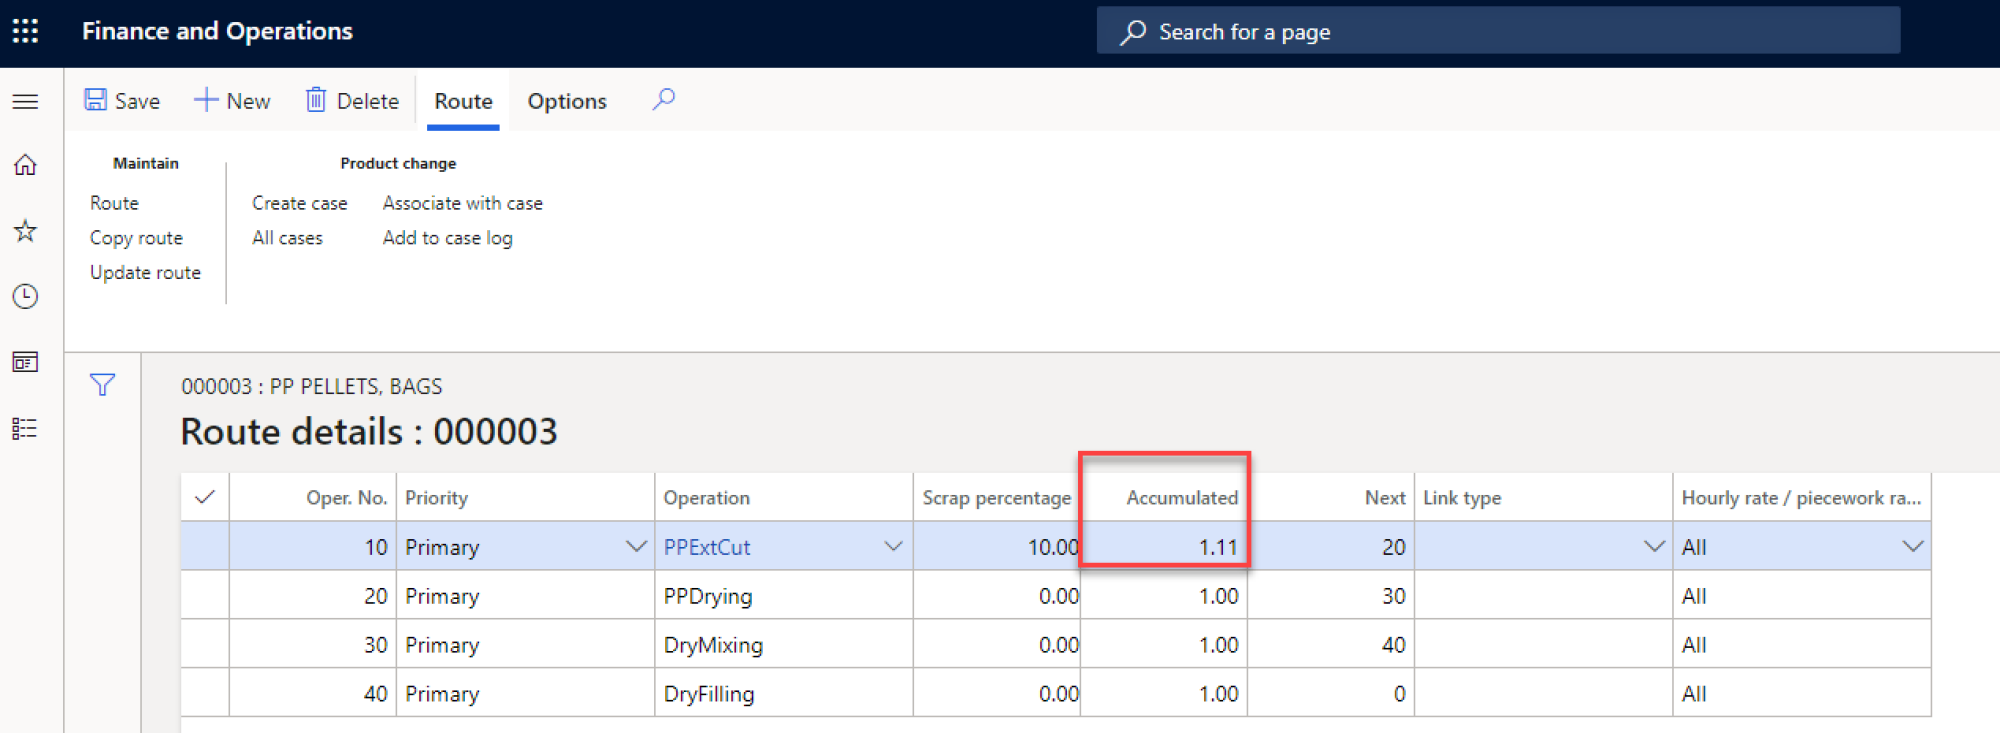Click All rate cell in DryFilling row
This screenshot has width=2000, height=733.
point(1801,694)
